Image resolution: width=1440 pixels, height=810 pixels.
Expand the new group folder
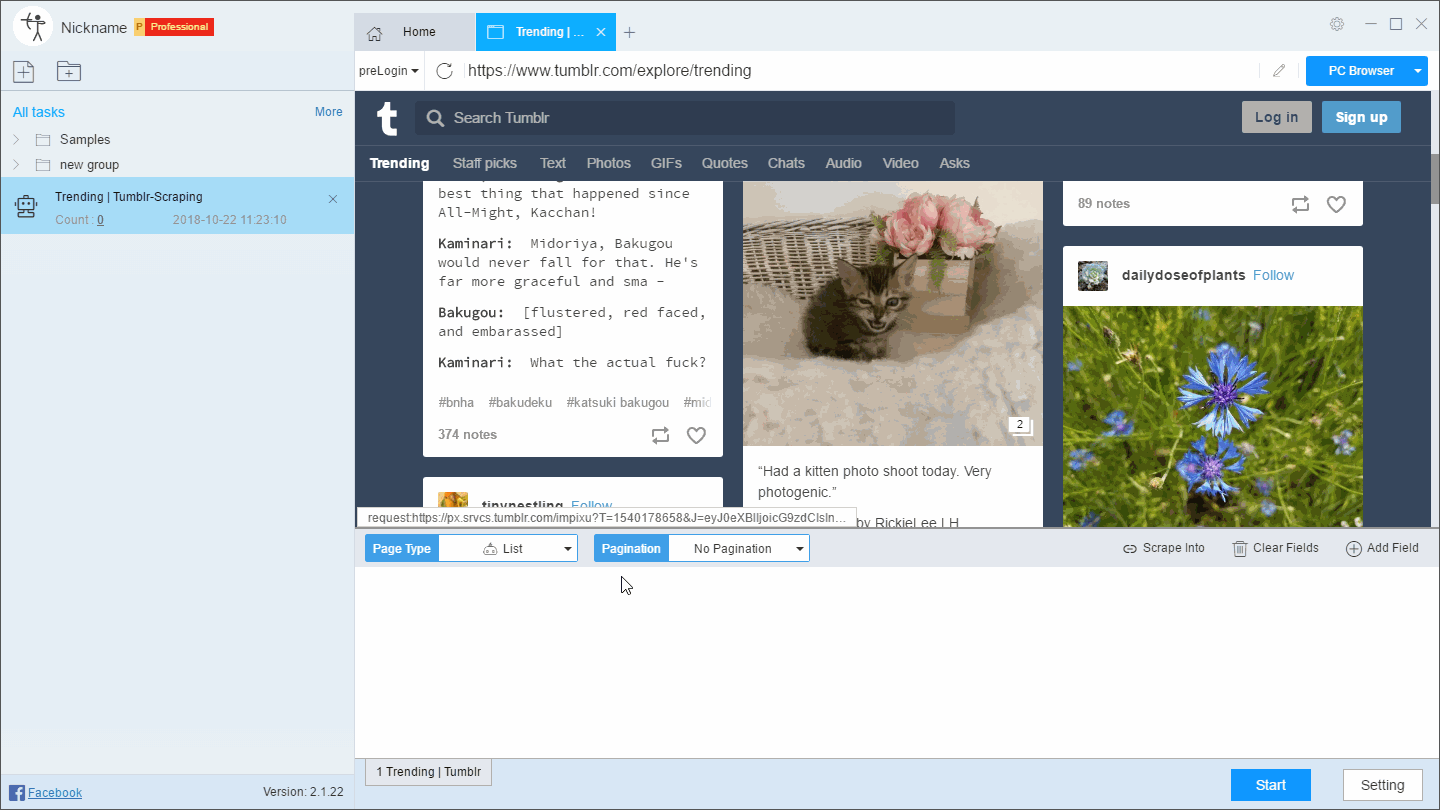(x=16, y=165)
